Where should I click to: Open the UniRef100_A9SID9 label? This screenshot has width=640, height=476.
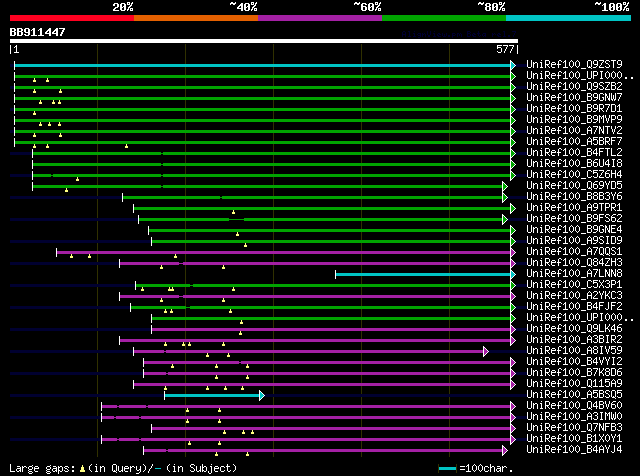[x=574, y=241]
